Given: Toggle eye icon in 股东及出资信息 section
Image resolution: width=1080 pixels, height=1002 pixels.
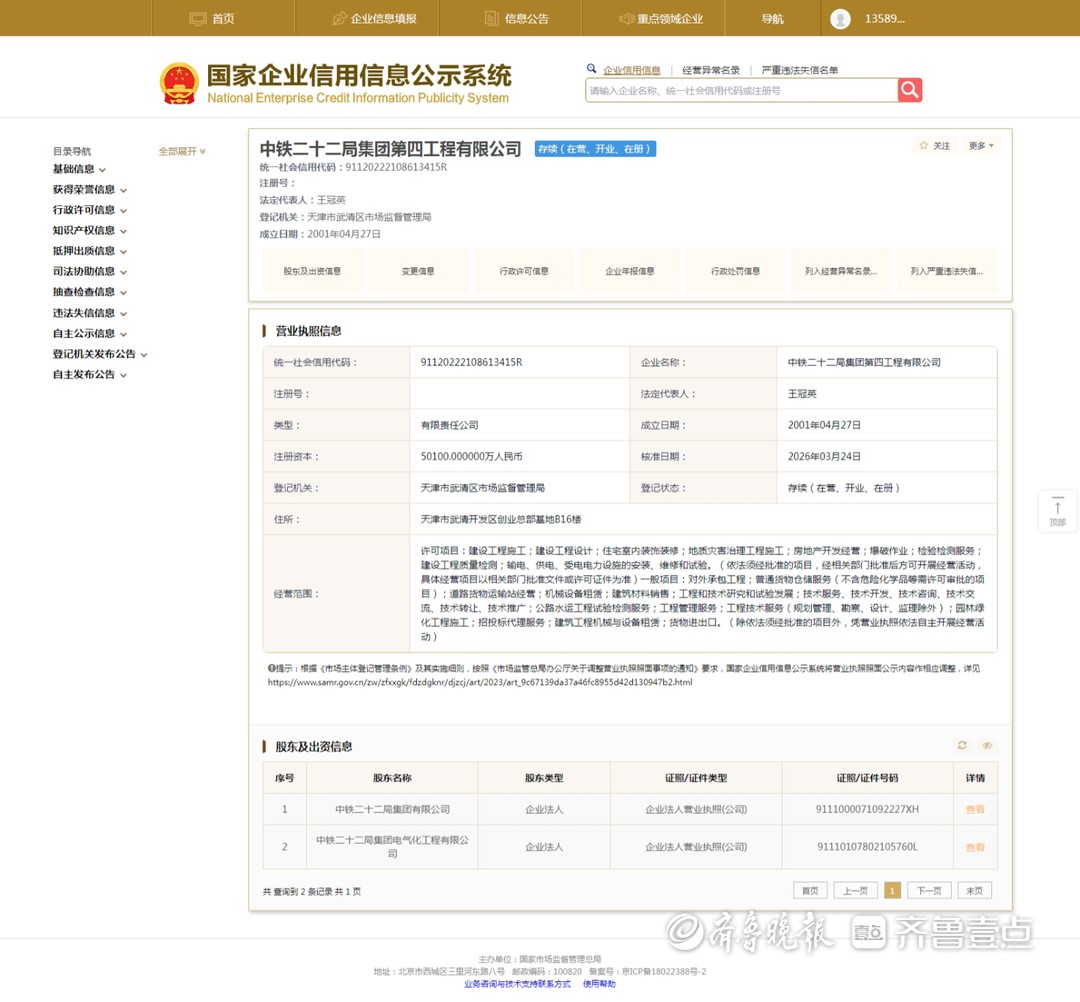Looking at the screenshot, I should (987, 745).
